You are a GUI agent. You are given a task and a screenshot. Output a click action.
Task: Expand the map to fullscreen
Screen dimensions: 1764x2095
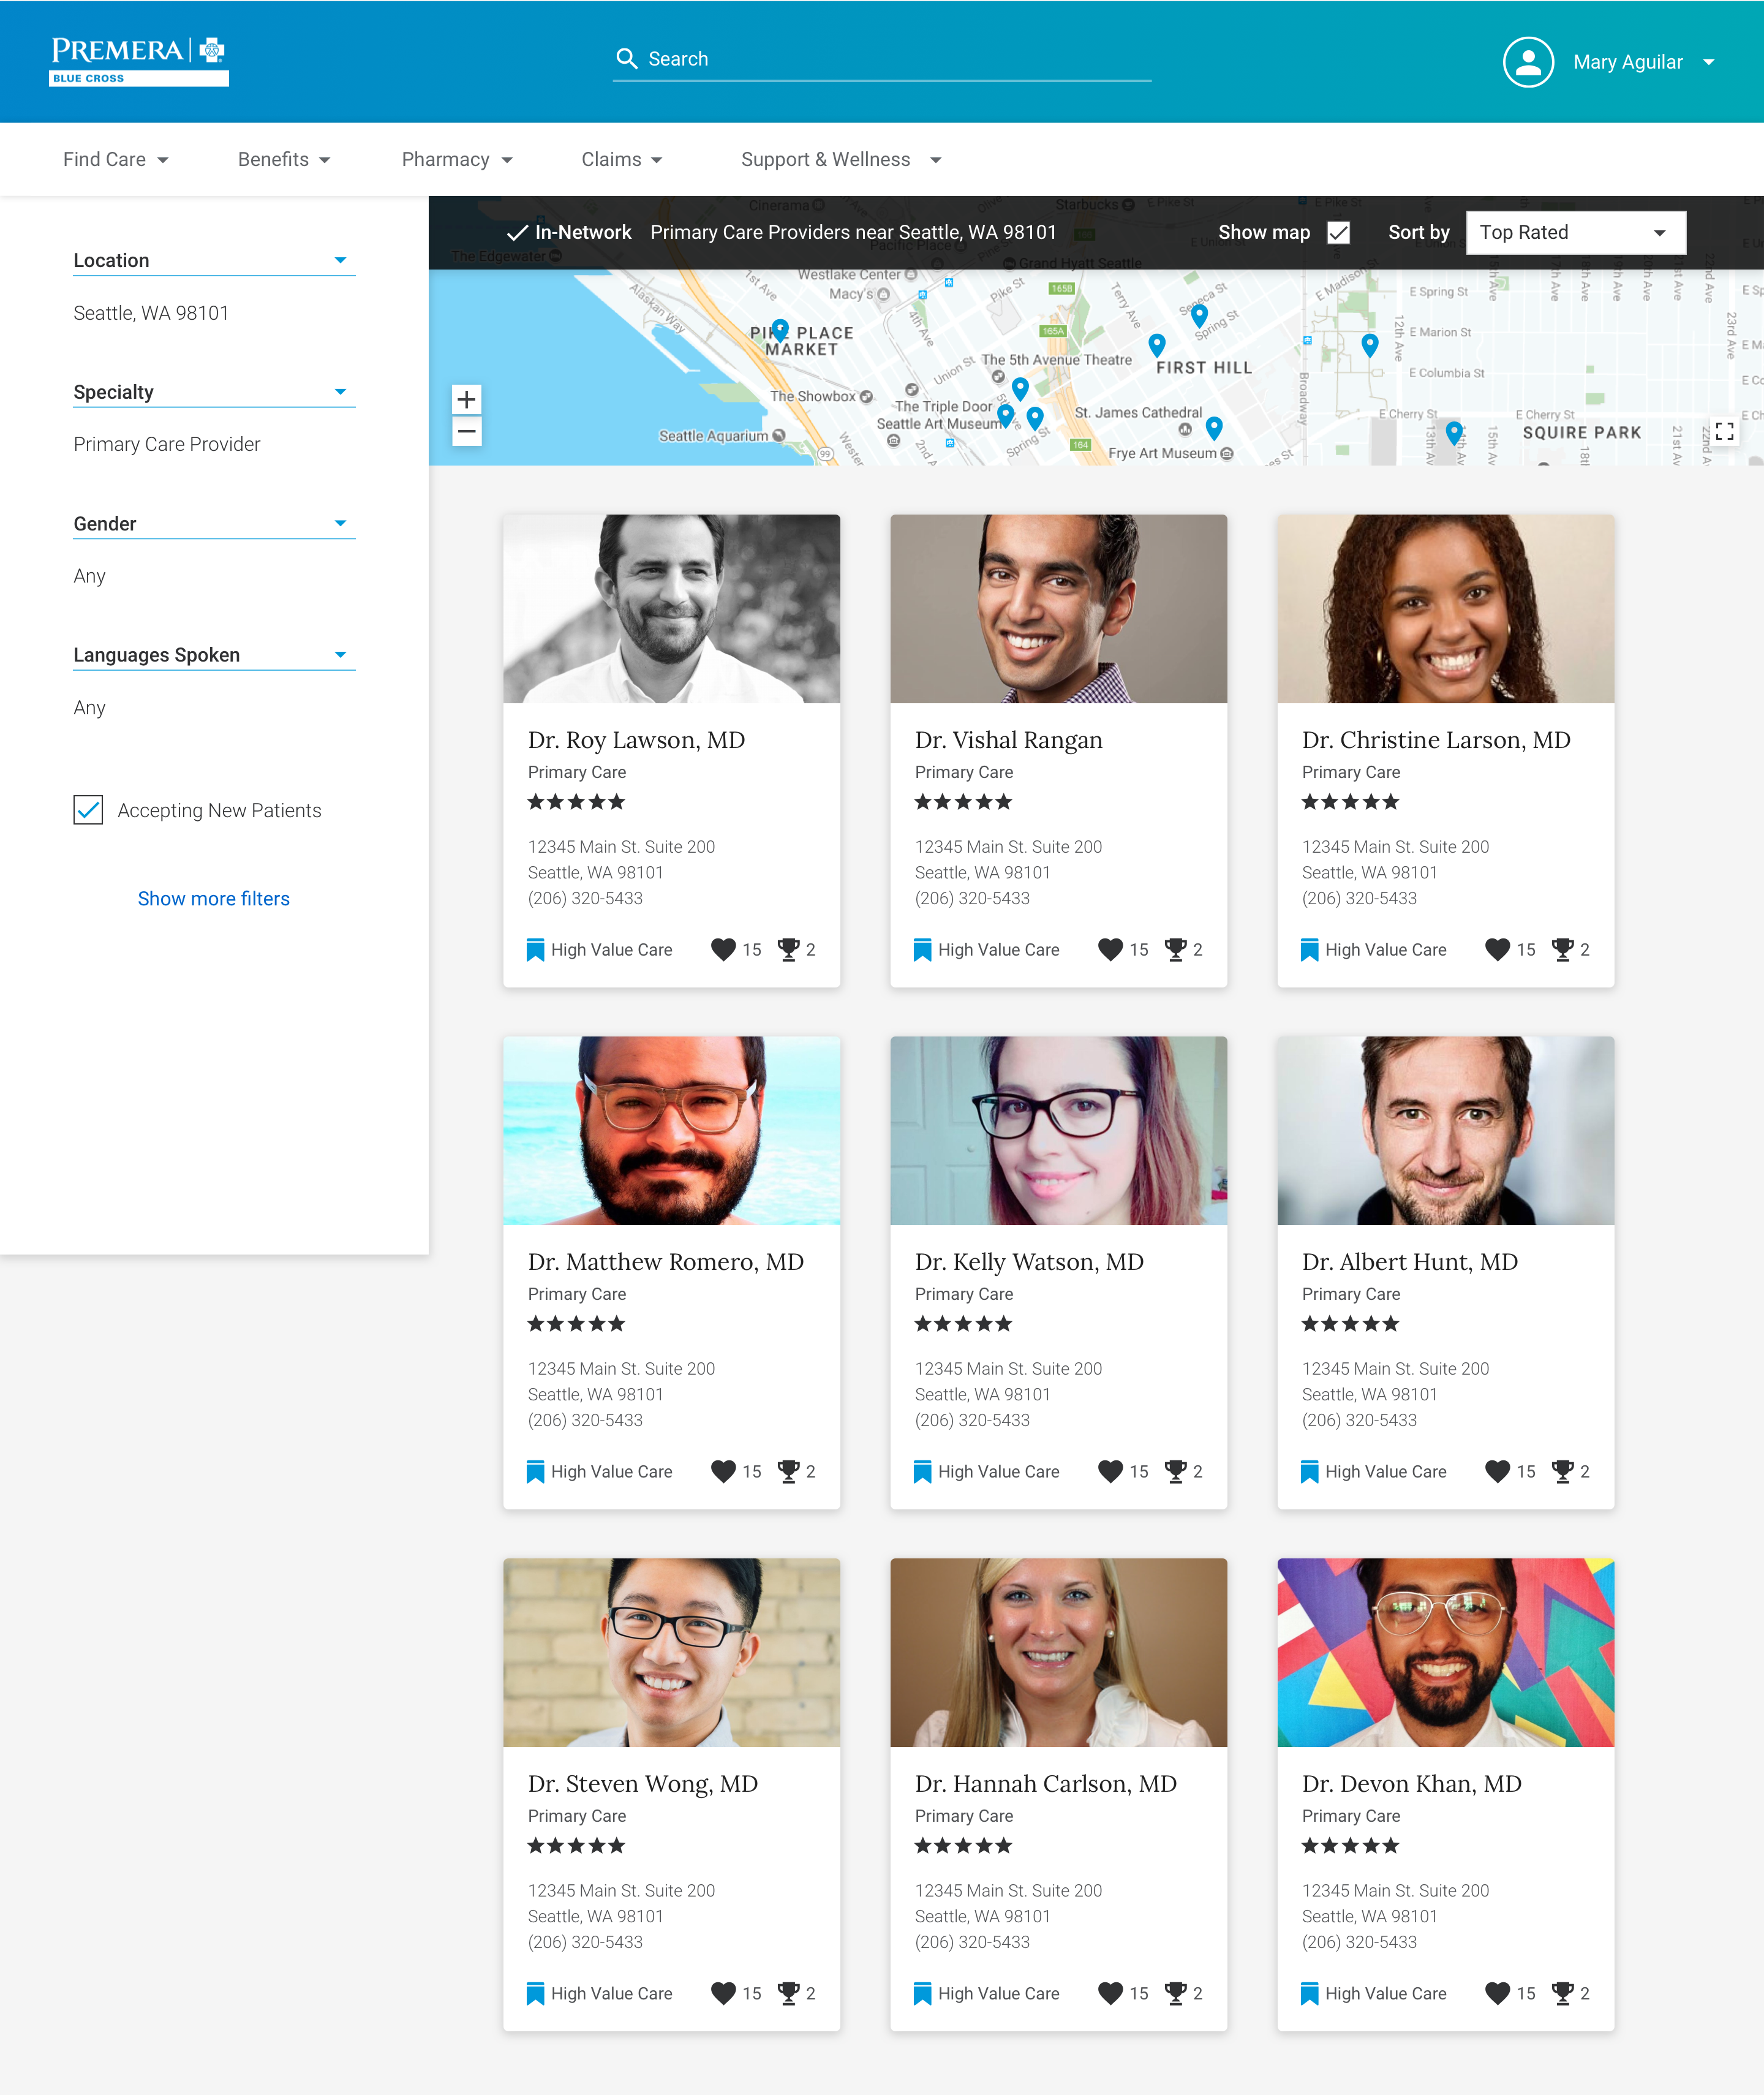click(1724, 431)
